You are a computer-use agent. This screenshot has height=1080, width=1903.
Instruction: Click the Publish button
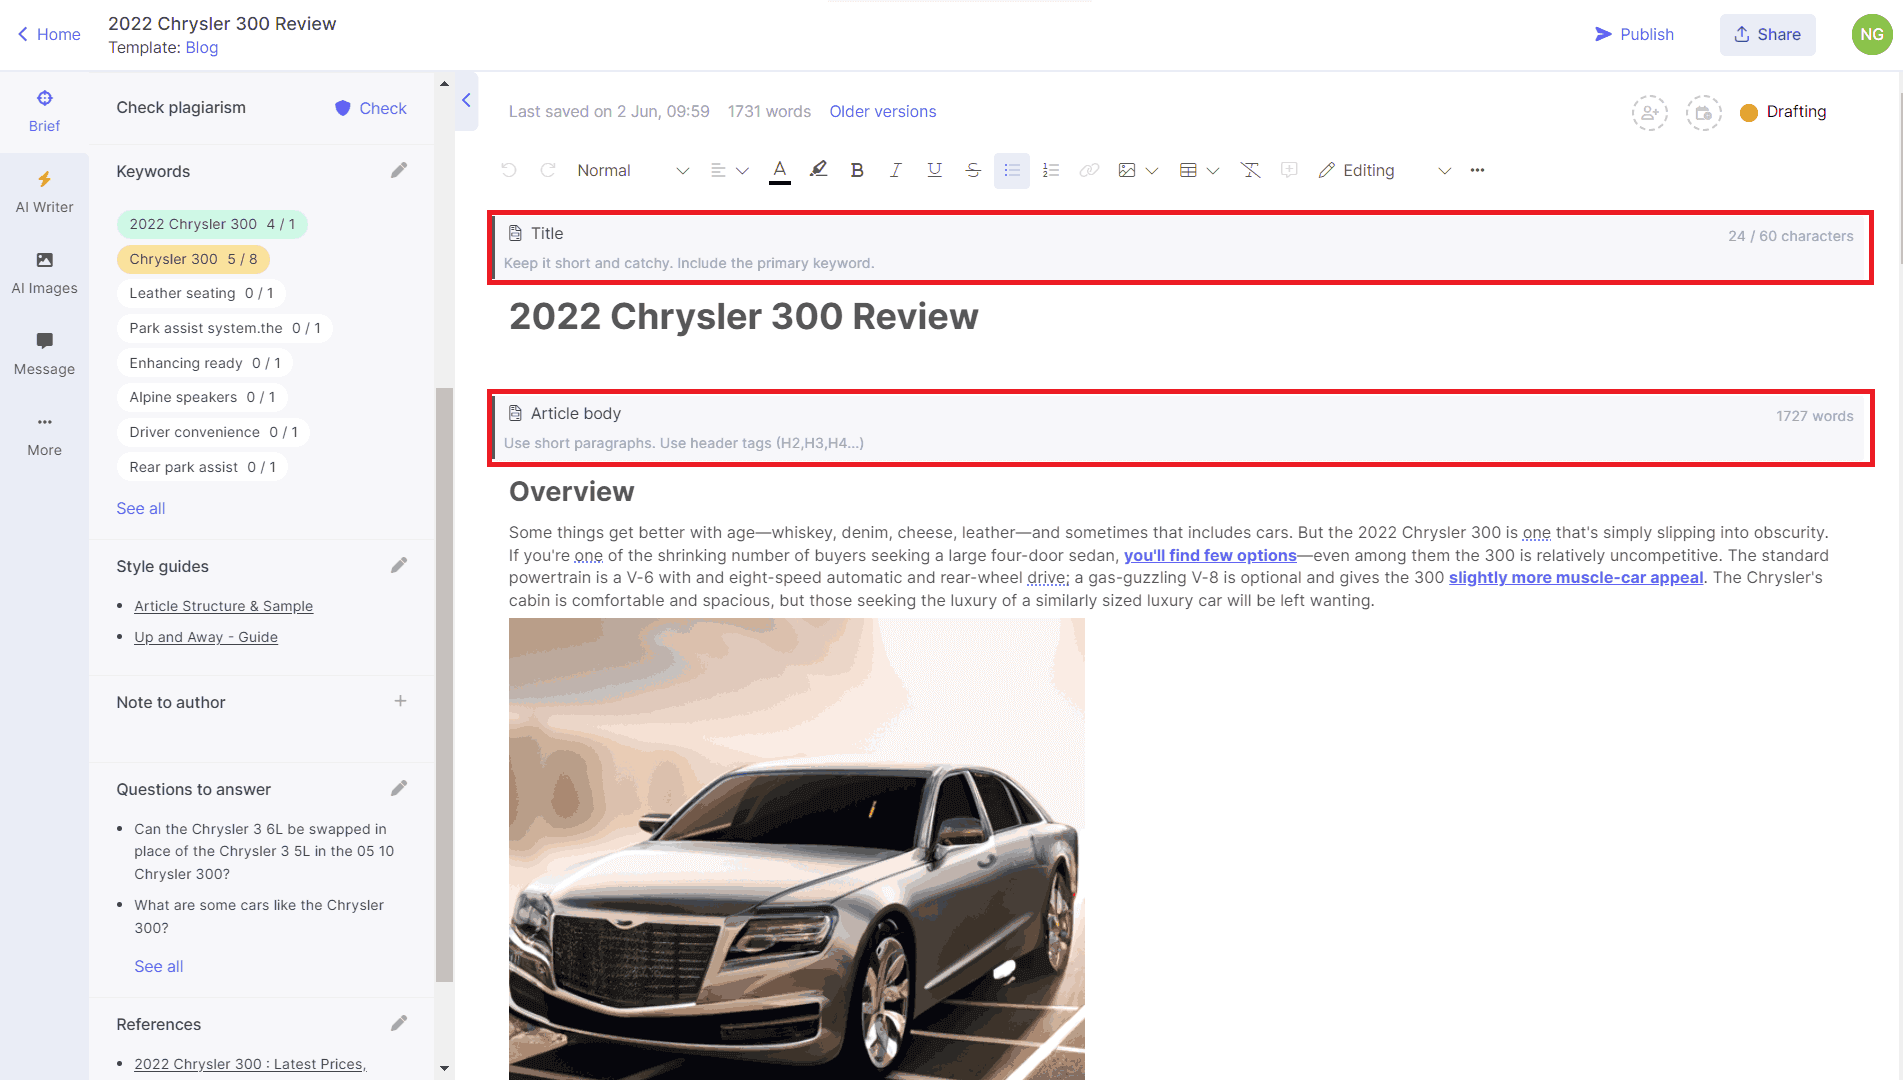(x=1634, y=34)
